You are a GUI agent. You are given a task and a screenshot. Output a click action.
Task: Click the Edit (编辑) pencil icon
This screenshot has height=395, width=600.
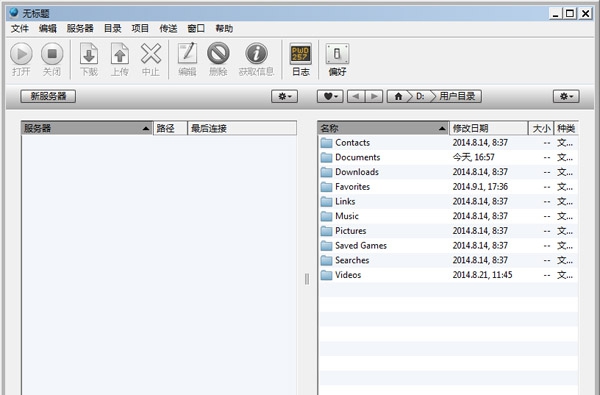(x=188, y=53)
